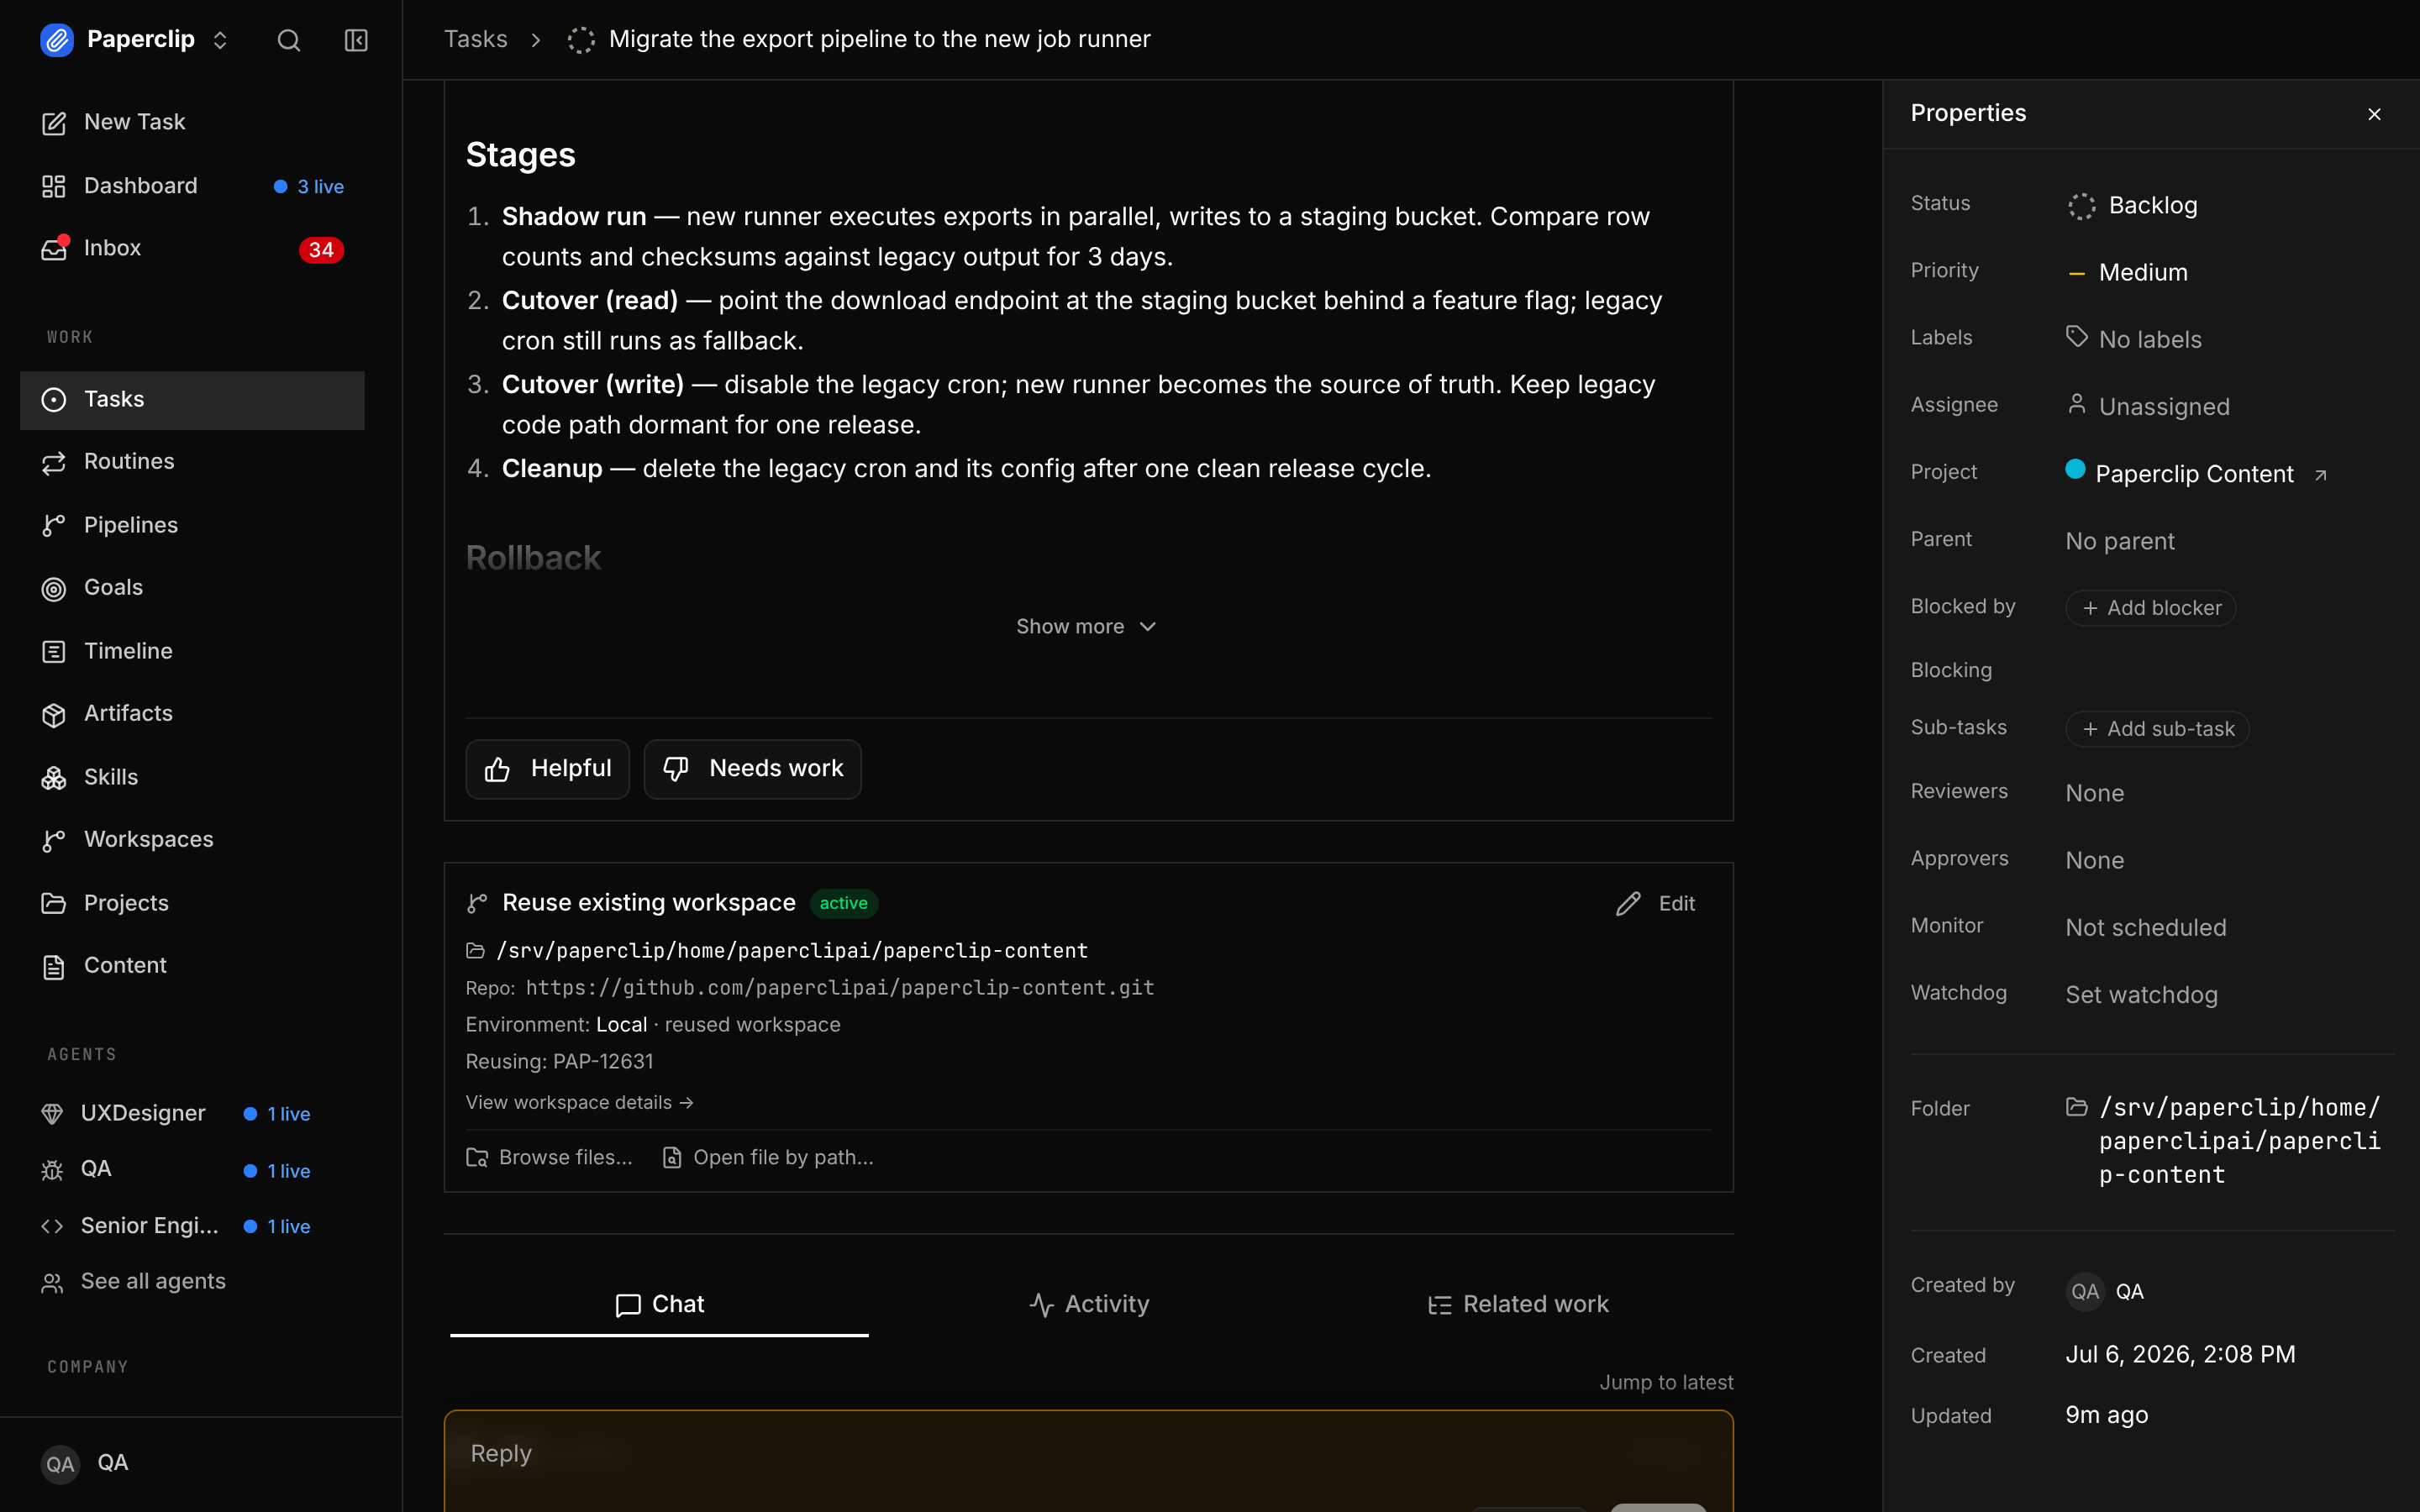Open Inbox with 34 unread badge

pos(192,248)
